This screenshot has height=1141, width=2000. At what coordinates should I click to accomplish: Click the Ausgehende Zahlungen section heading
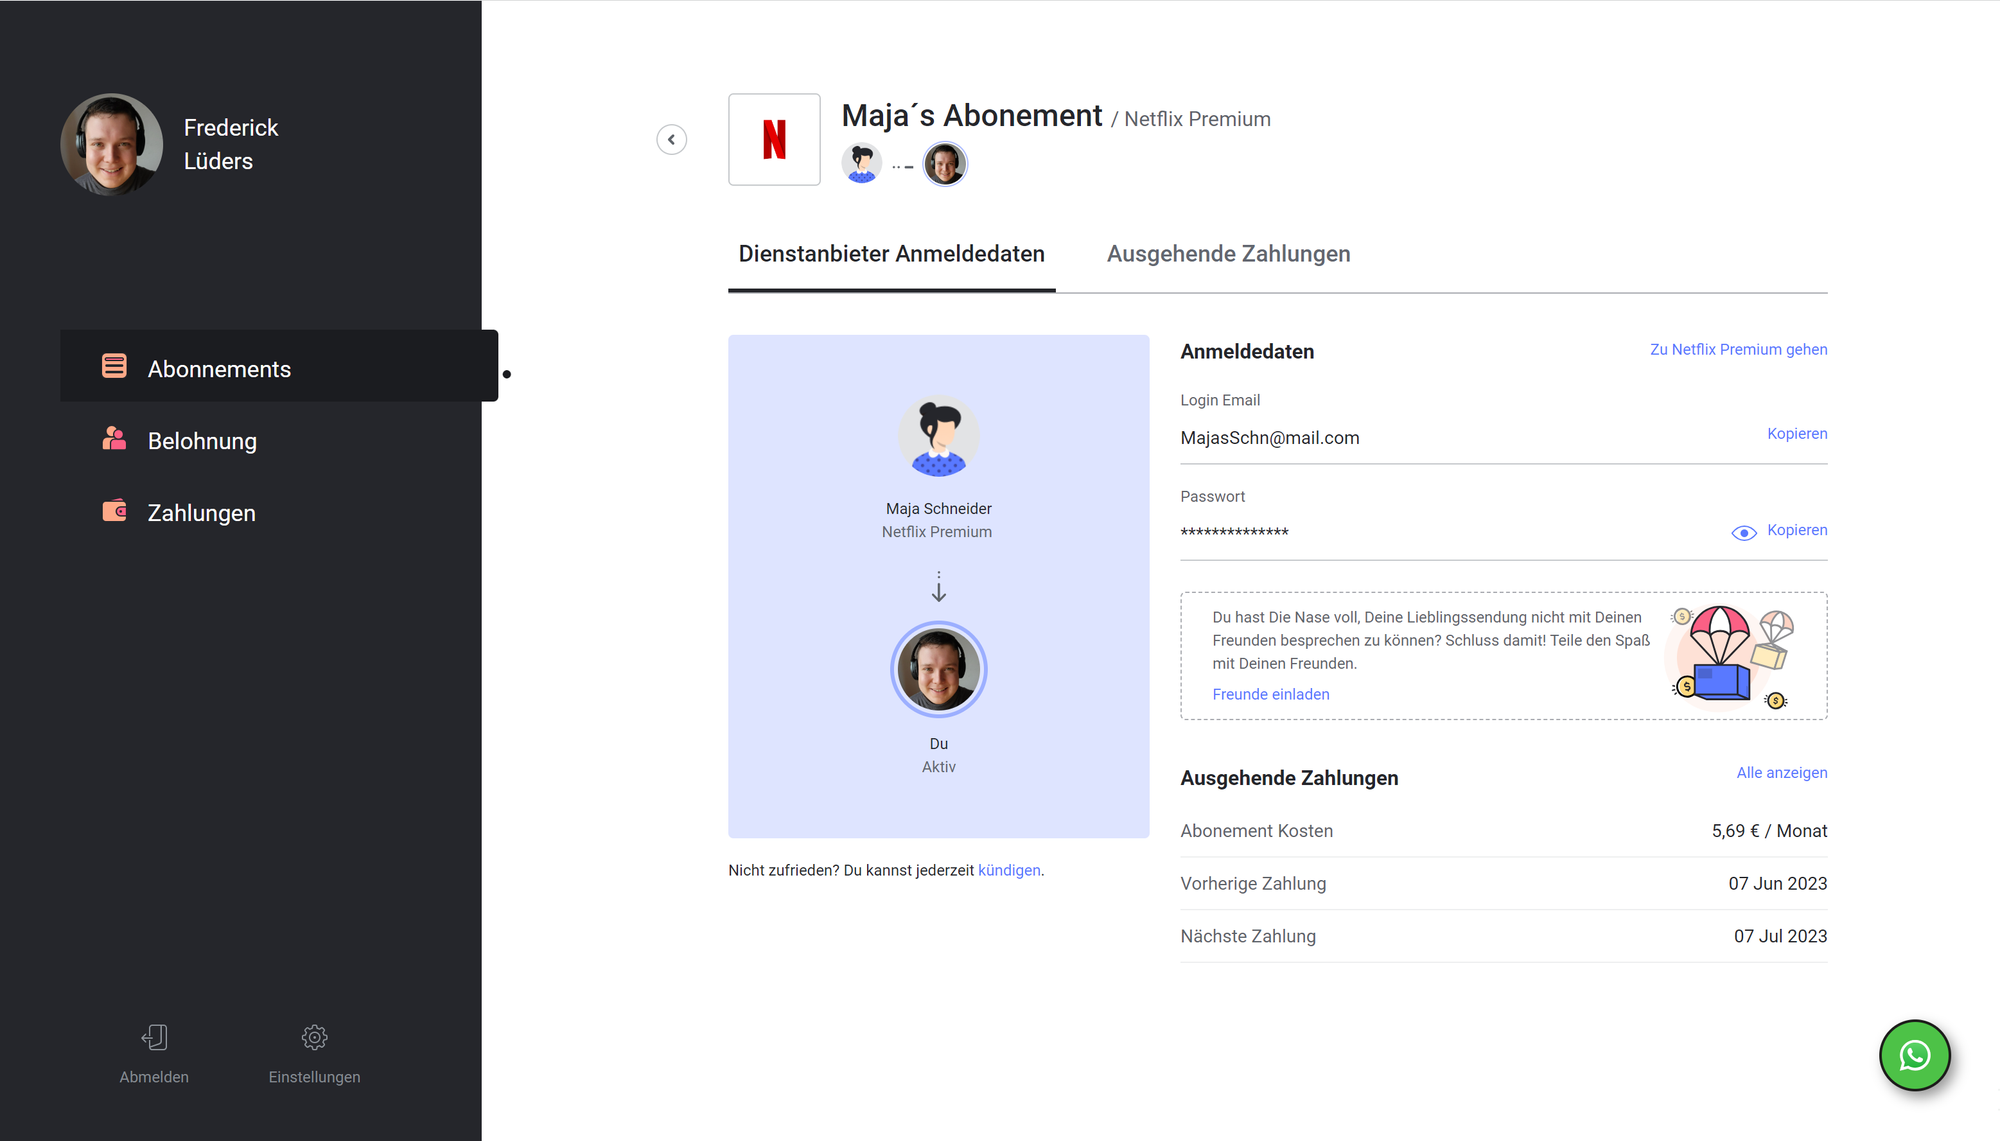(1289, 778)
